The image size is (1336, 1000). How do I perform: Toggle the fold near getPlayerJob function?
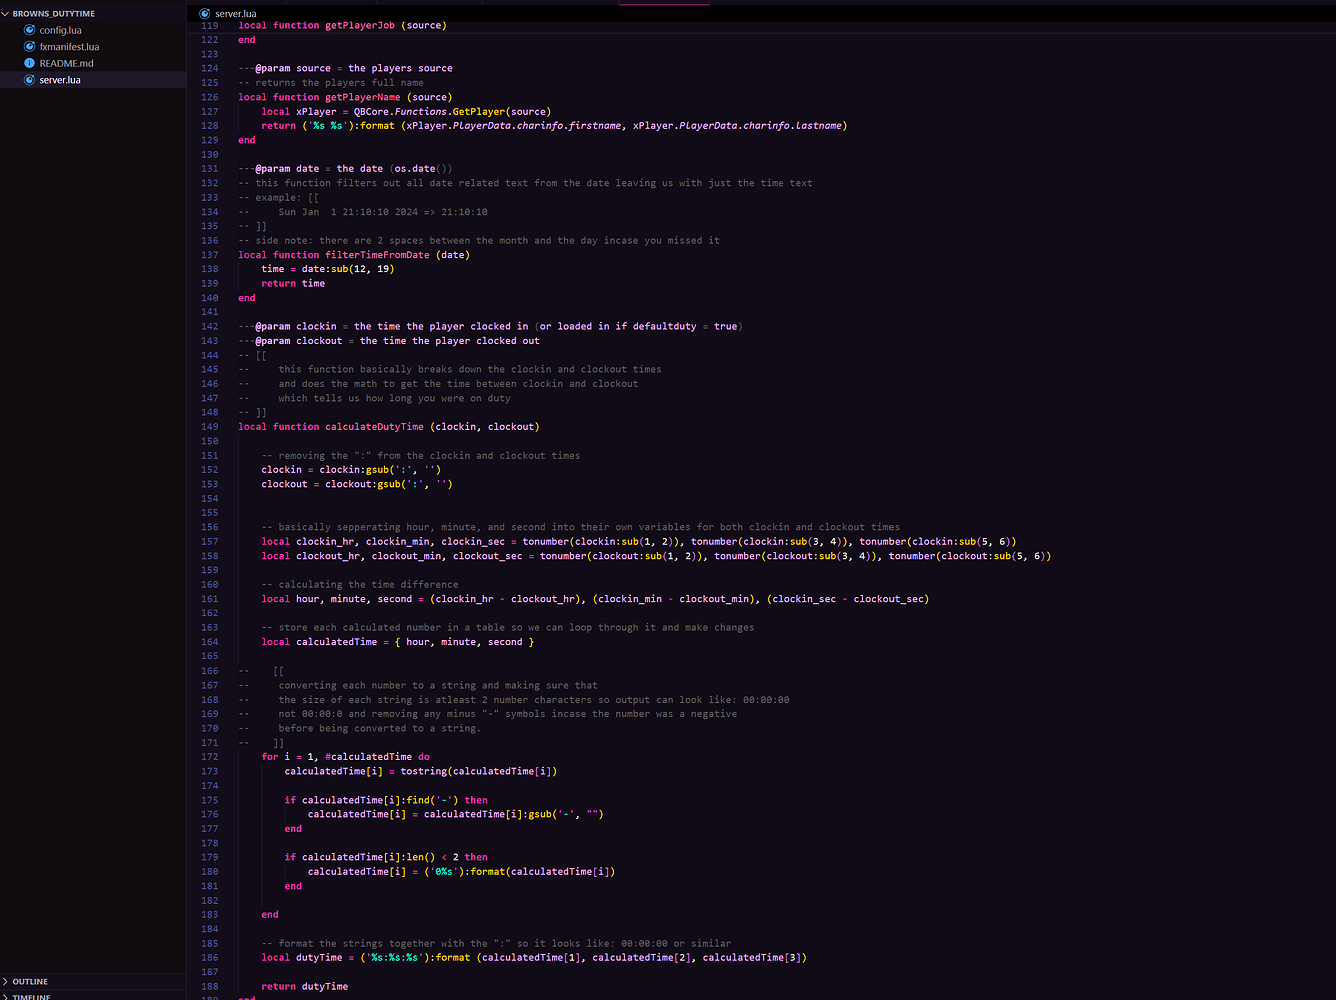tap(228, 25)
